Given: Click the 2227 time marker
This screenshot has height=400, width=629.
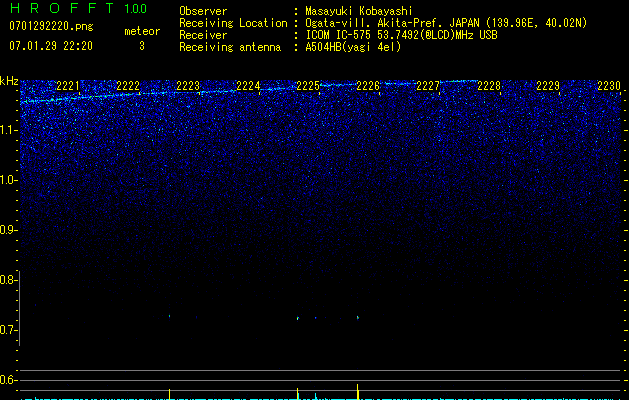Looking at the screenshot, I should (x=428, y=86).
